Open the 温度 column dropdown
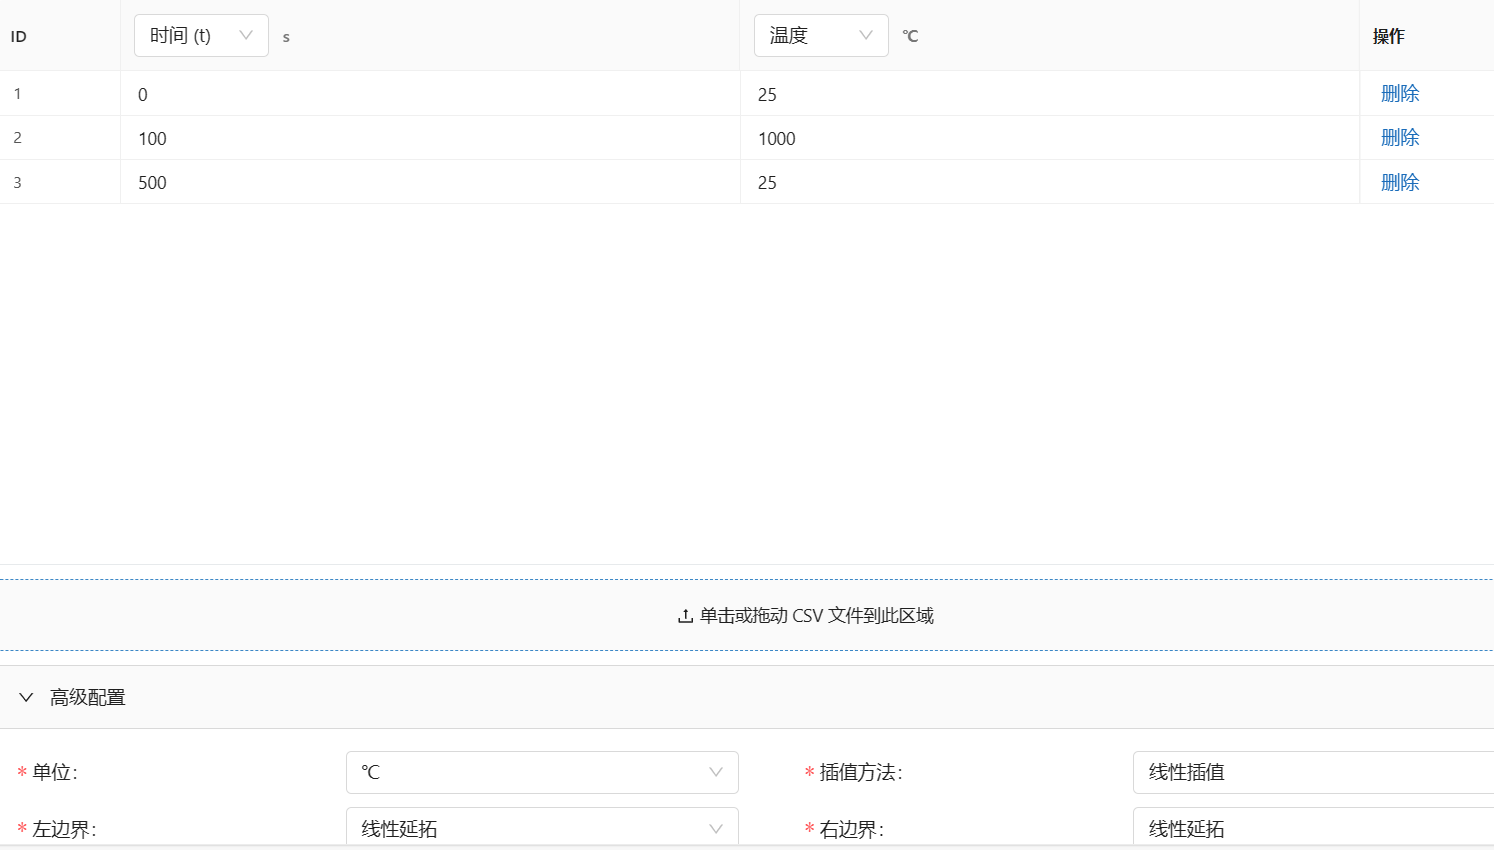The height and width of the screenshot is (850, 1494). 821,36
